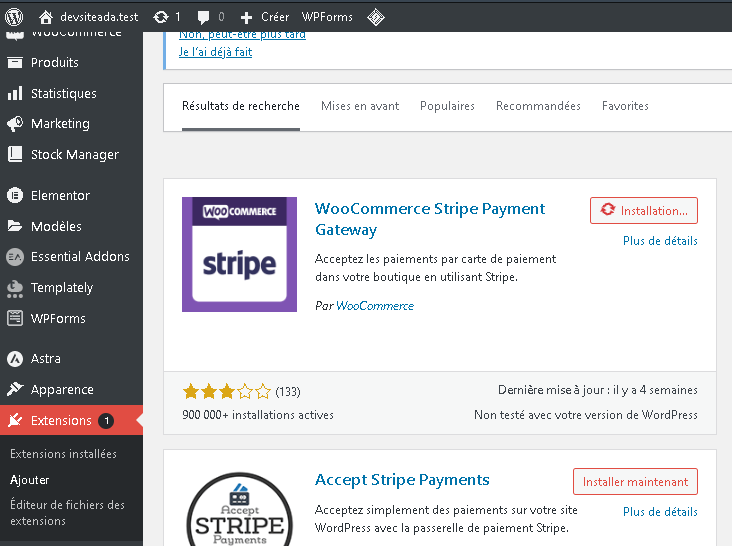Switch to Recommandées tab
Viewport: 732px width, 546px height.
pyautogui.click(x=538, y=106)
